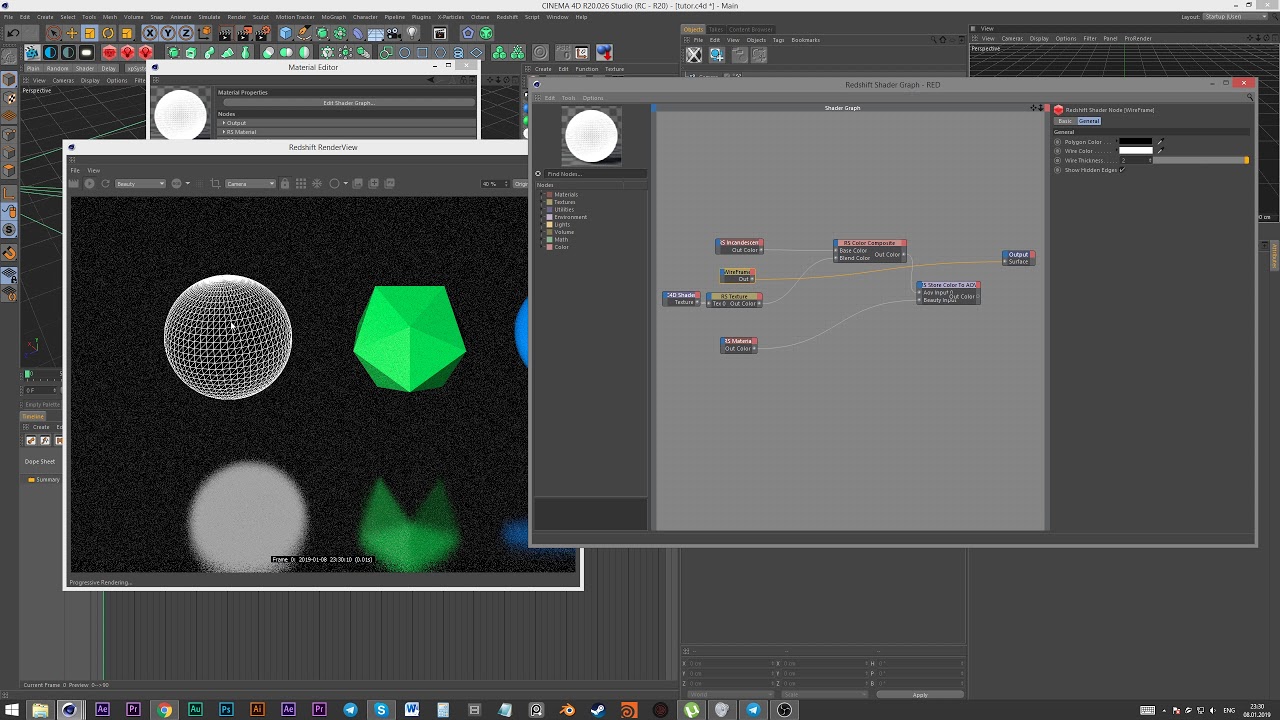This screenshot has height=720, width=1280.
Task: Click the RenderView refresh icon
Action: point(105,184)
